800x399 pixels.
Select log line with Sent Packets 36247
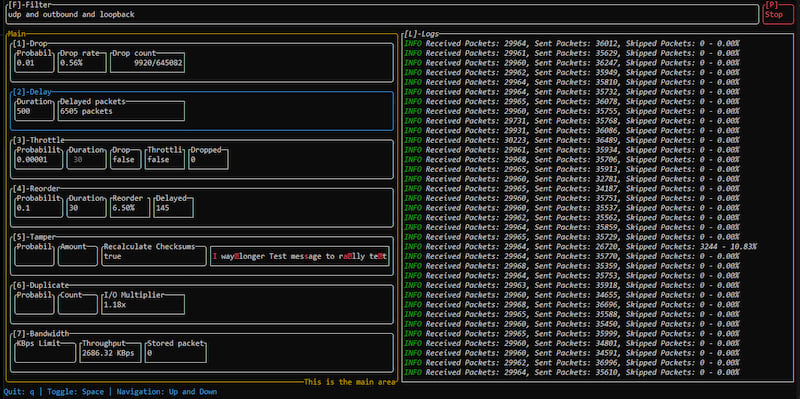click(x=571, y=63)
